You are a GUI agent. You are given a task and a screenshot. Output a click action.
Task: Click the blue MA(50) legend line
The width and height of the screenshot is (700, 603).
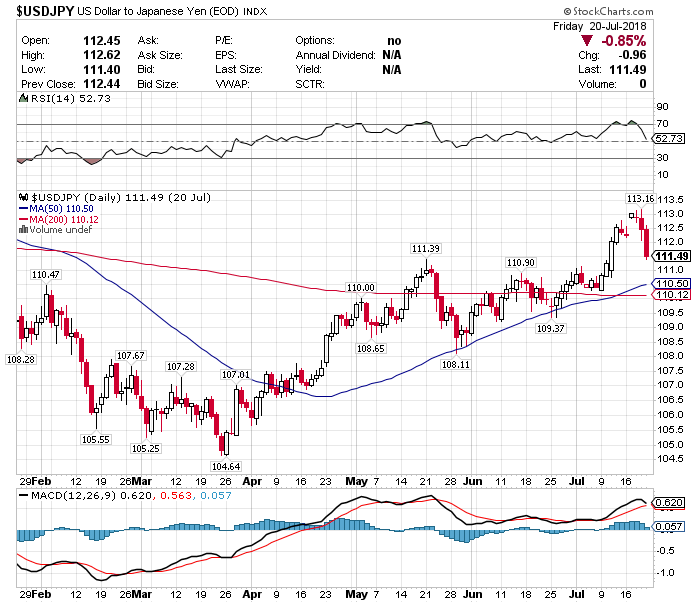pyautogui.click(x=23, y=208)
